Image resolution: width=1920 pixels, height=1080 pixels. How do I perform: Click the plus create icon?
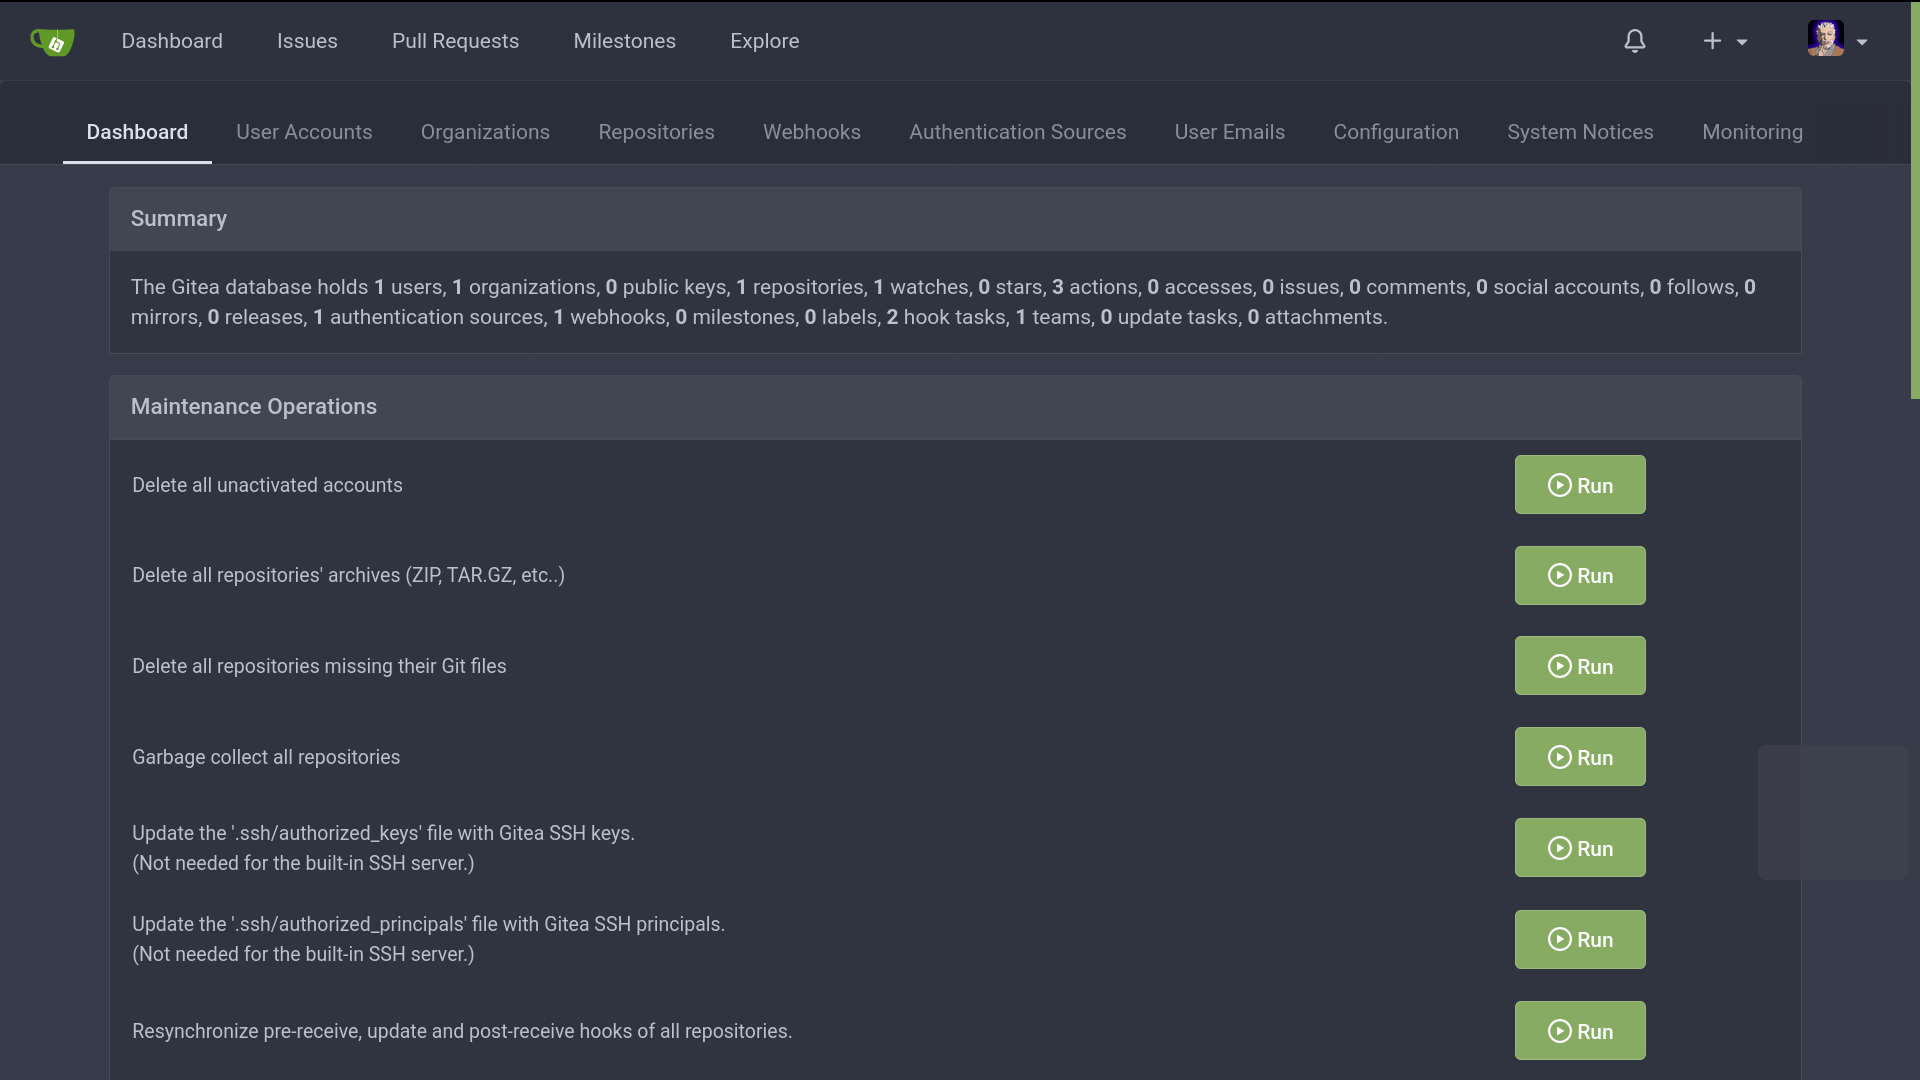(1712, 41)
